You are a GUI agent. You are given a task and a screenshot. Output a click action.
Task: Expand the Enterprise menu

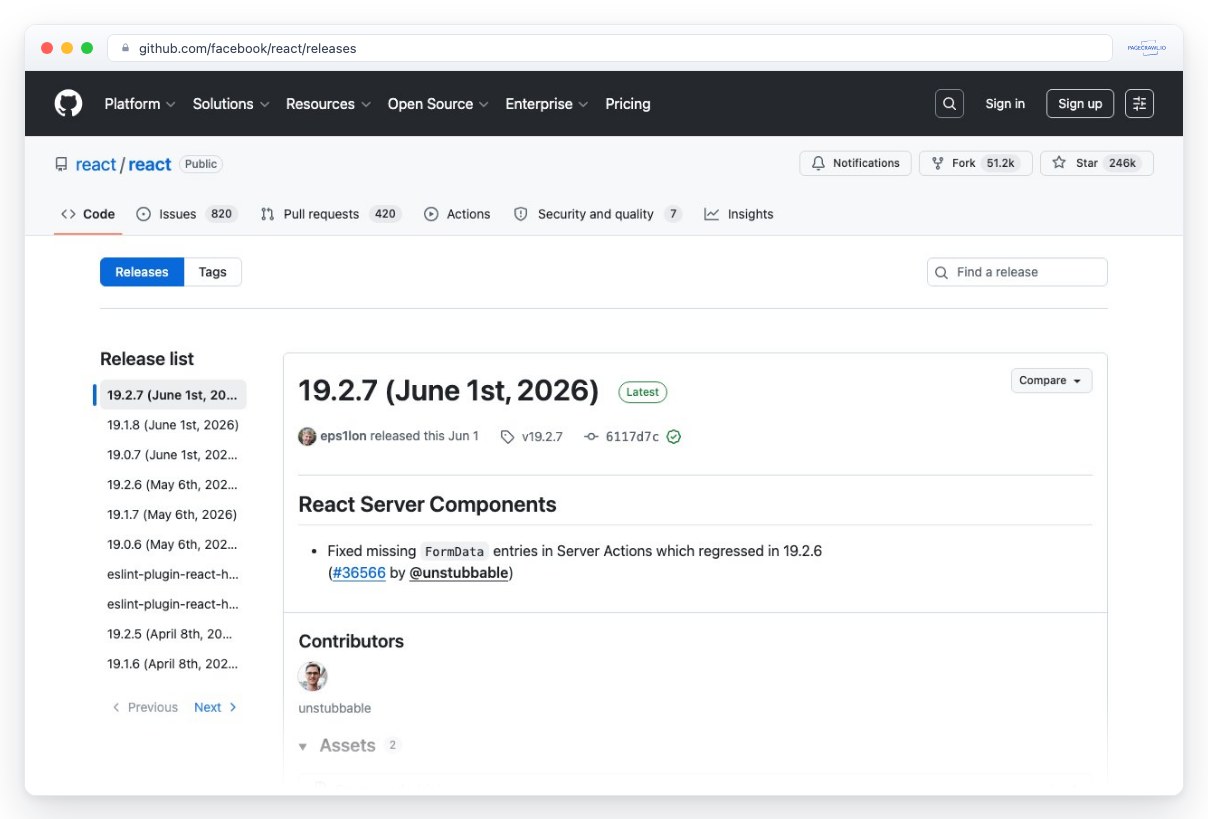pyautogui.click(x=547, y=104)
